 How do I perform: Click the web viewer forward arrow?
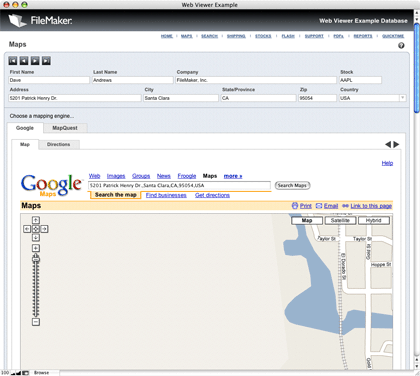[396, 144]
